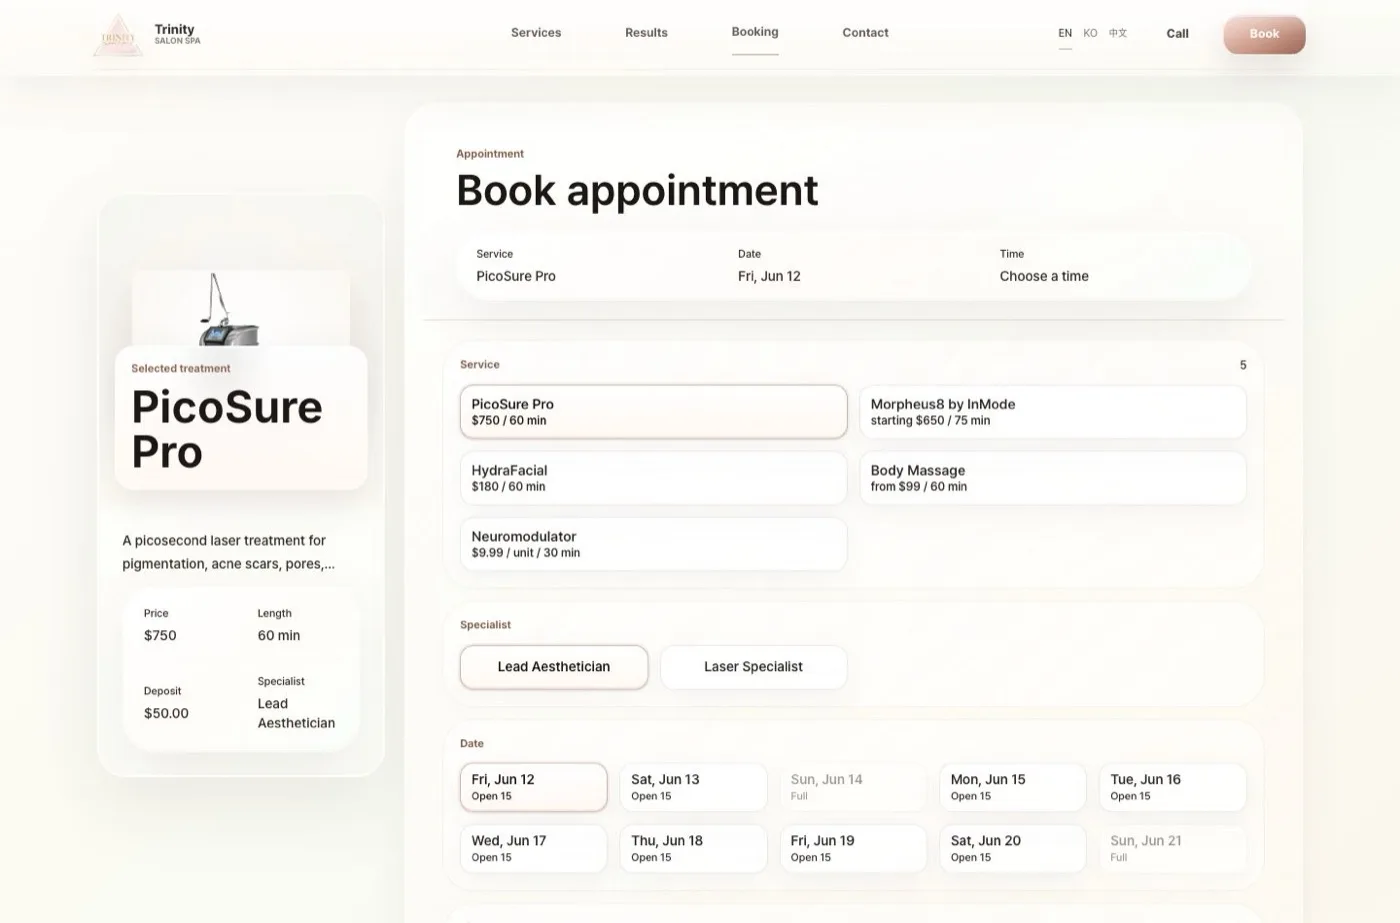Switch language to EN
Screen dimensions: 1400x923
click(1065, 33)
